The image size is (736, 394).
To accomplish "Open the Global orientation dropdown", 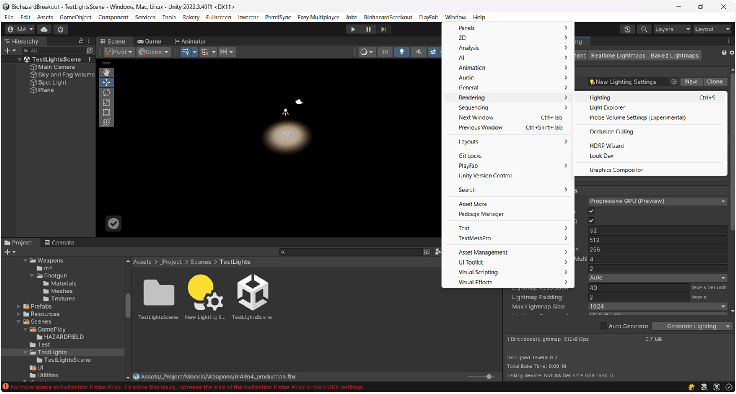I will click(x=153, y=52).
